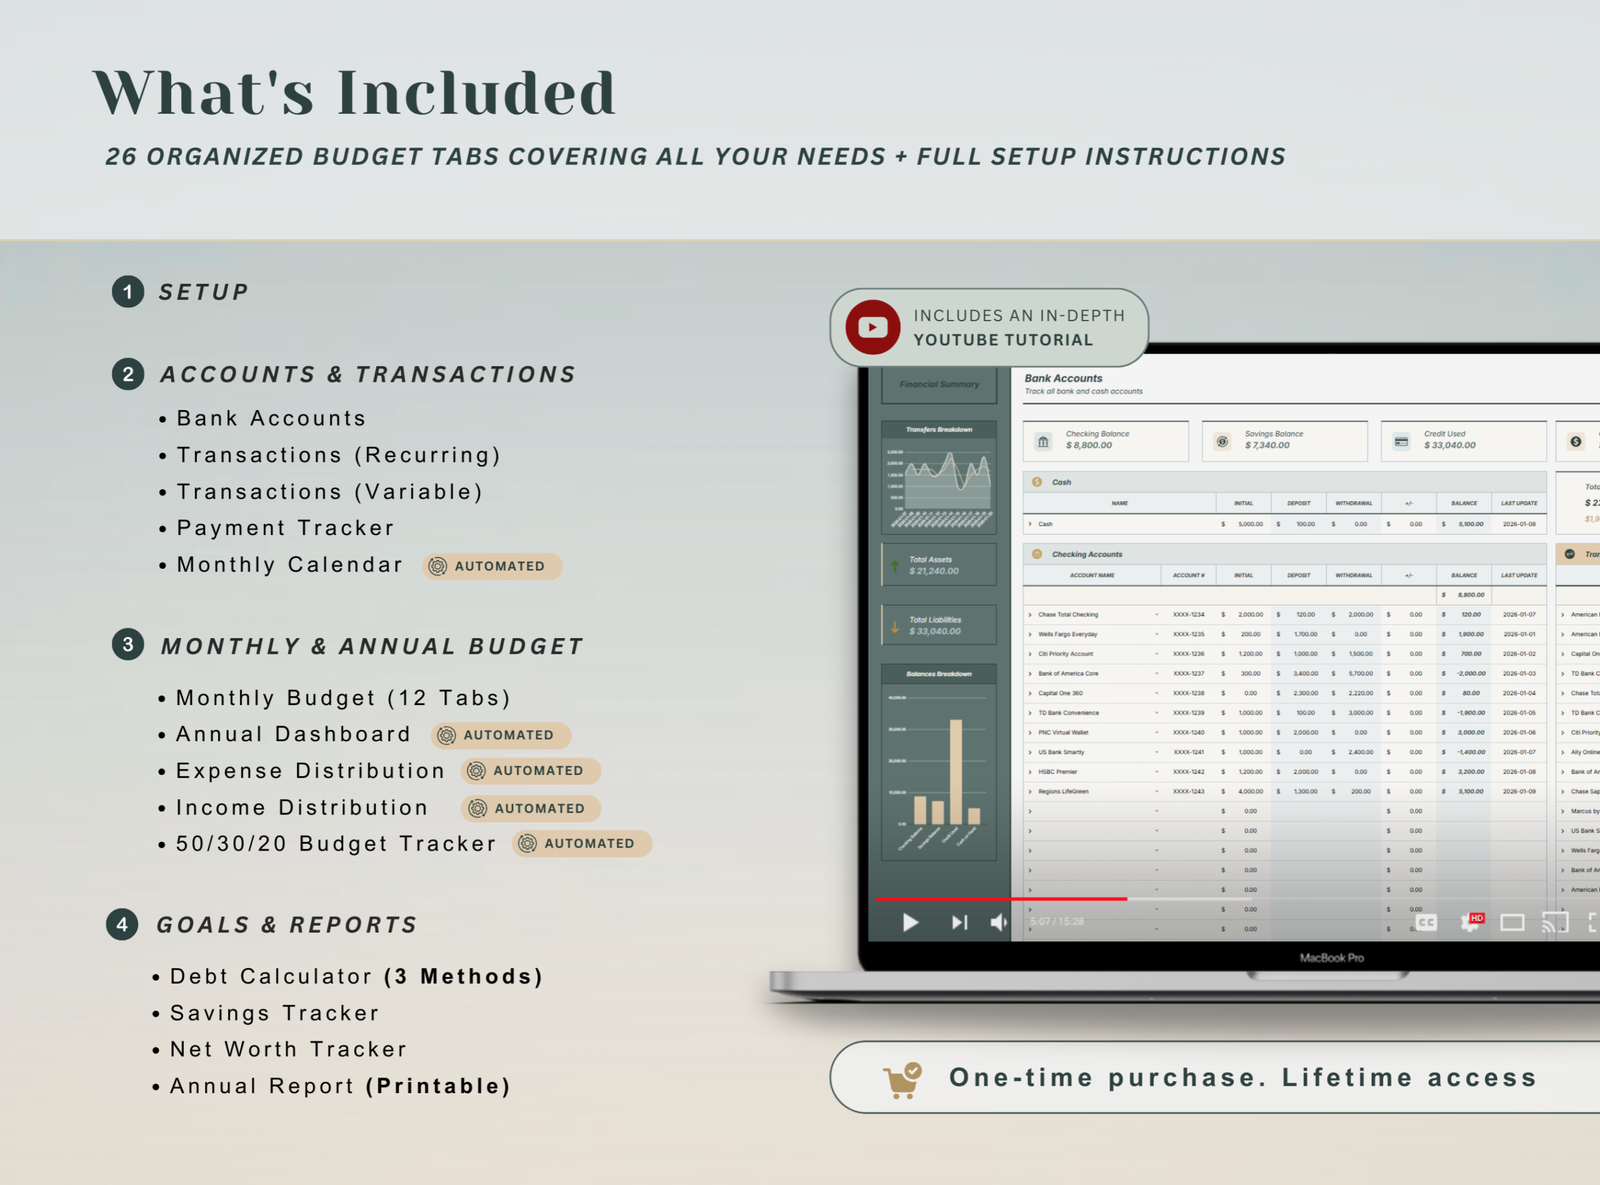Click the HSBC Premier account name

click(x=1057, y=772)
